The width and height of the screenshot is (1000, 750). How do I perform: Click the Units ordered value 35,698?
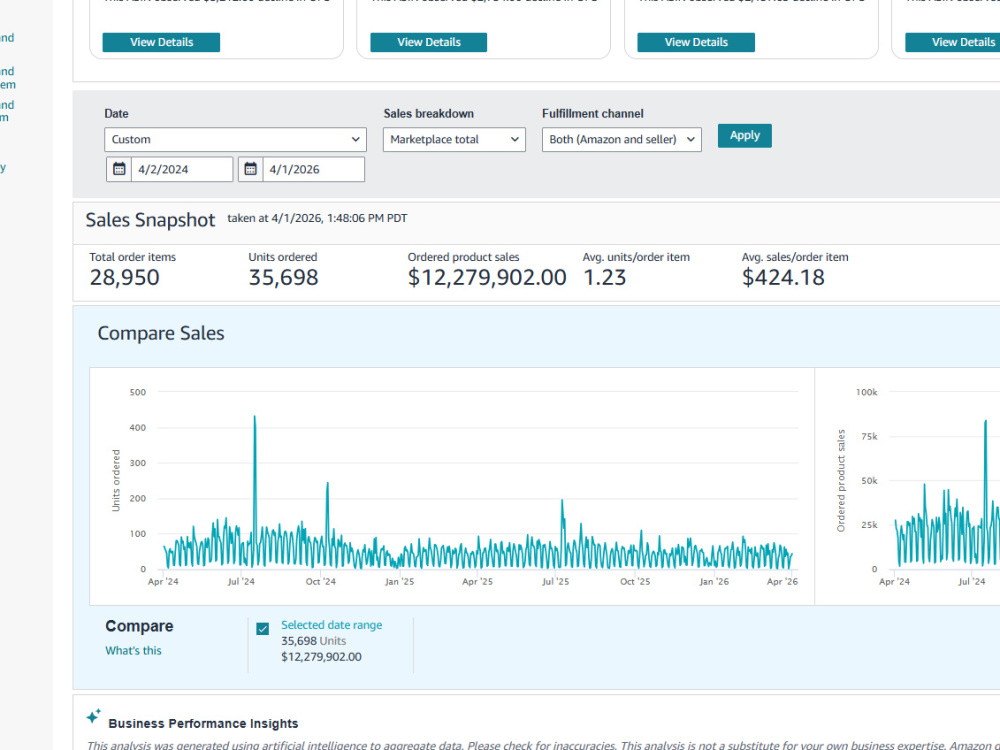point(283,277)
